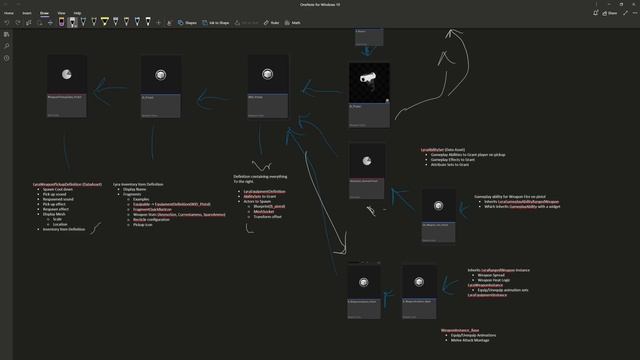The height and width of the screenshot is (360, 640).
Task: Toggle Draw with Touch mode
Action: point(169,23)
